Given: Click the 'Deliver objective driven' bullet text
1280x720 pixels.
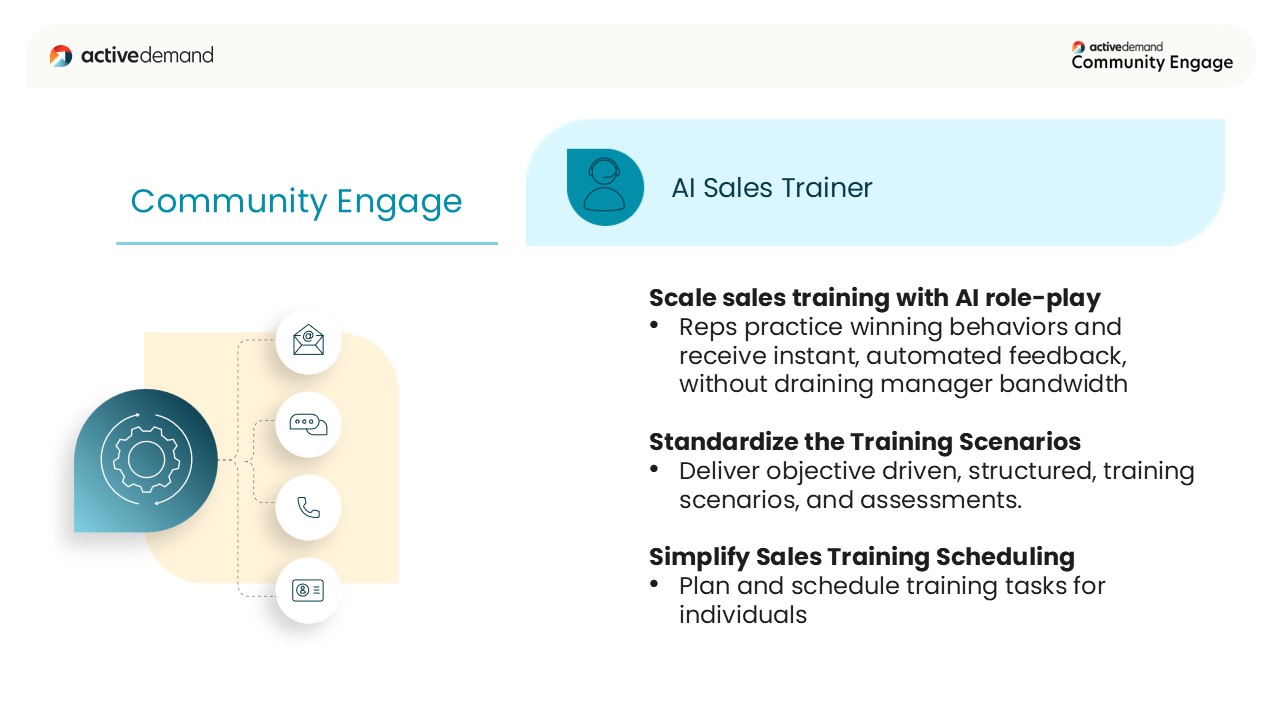Looking at the screenshot, I should tap(937, 485).
